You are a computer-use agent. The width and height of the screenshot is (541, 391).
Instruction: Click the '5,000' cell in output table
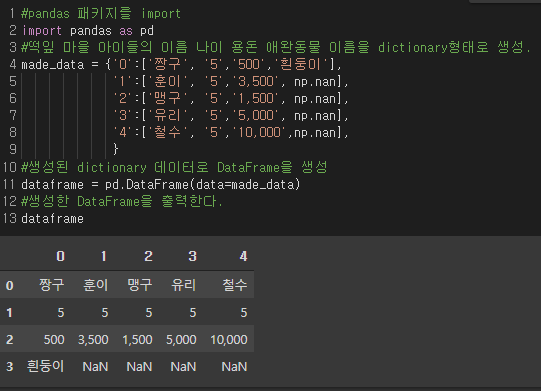pos(181,340)
